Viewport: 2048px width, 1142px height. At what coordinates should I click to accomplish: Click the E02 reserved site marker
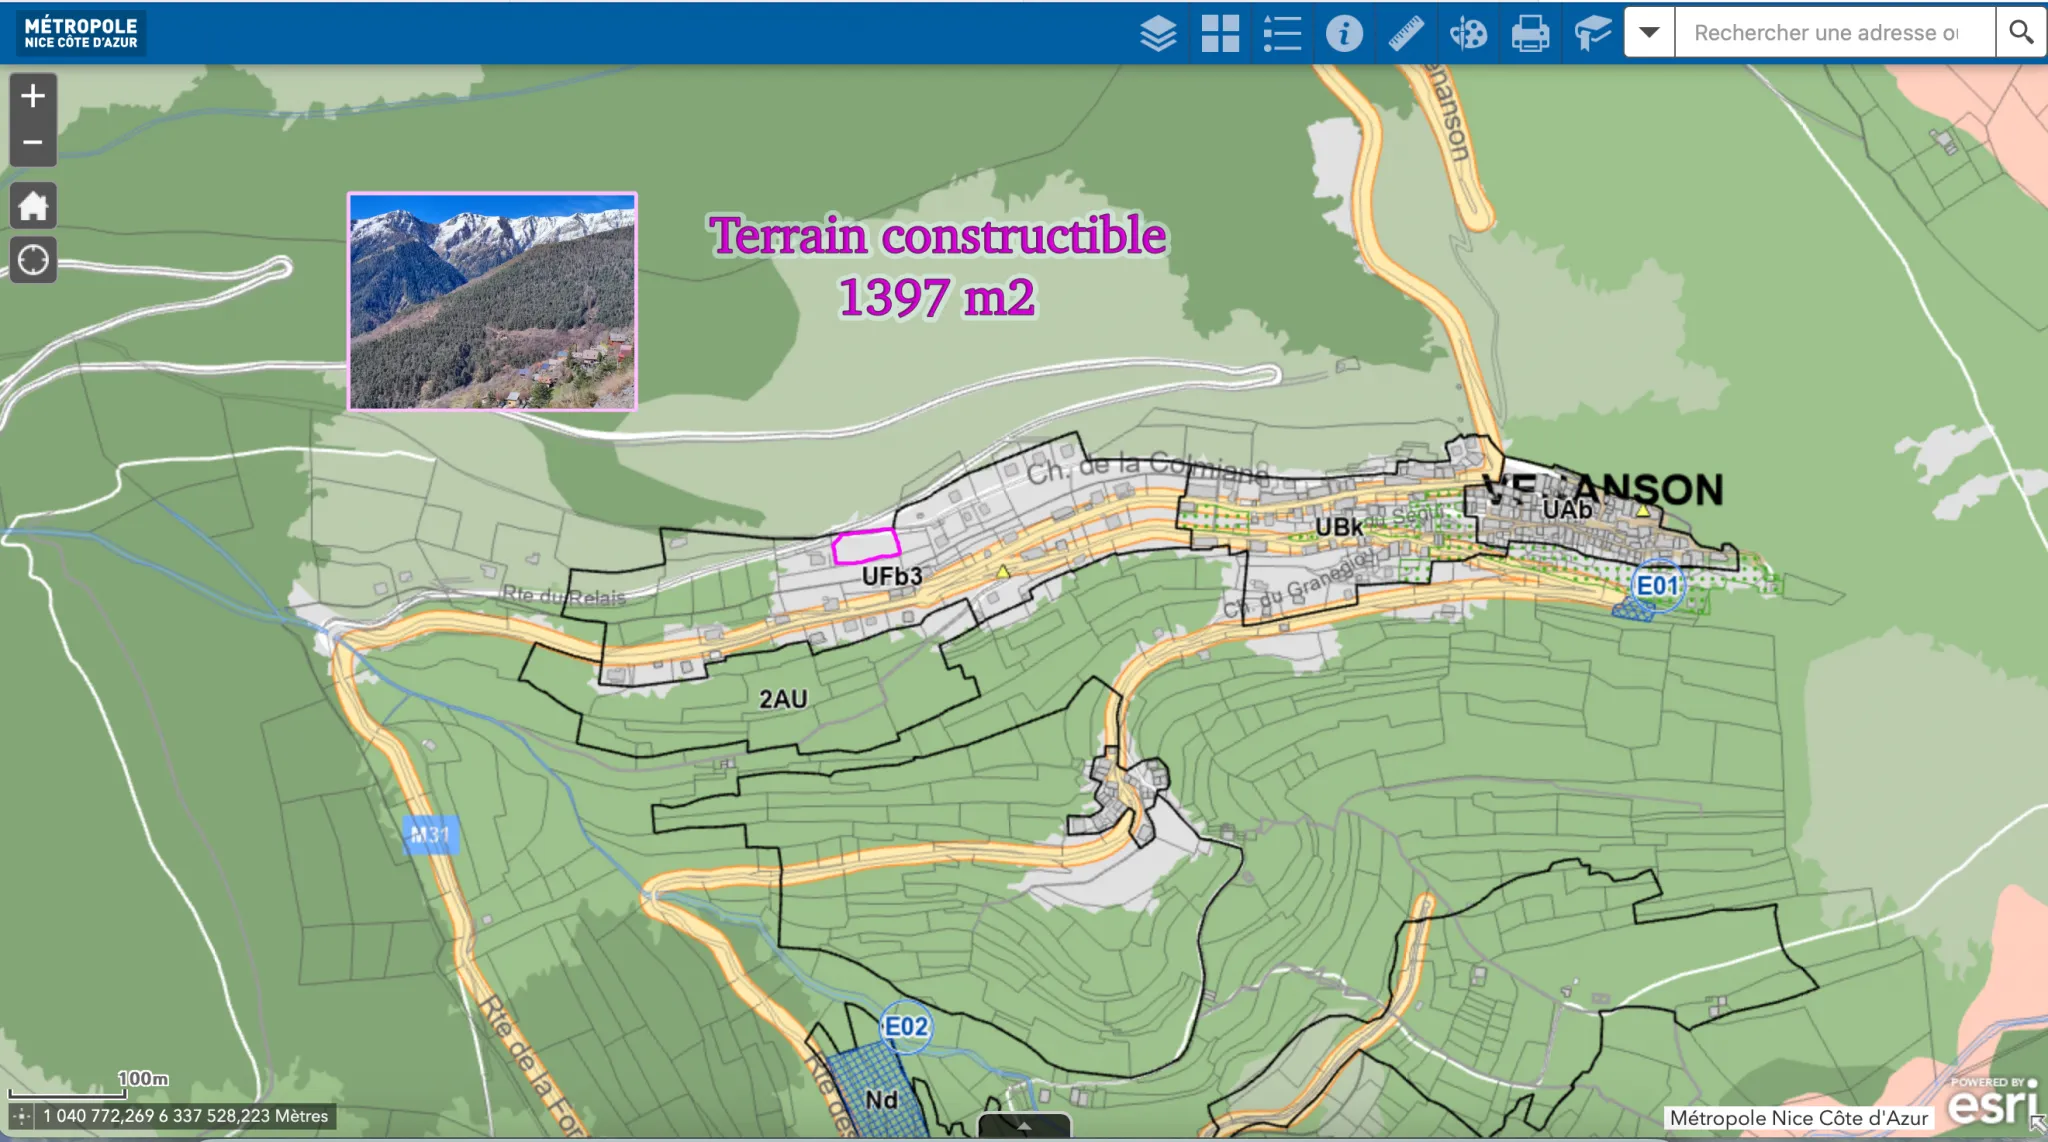906,1027
